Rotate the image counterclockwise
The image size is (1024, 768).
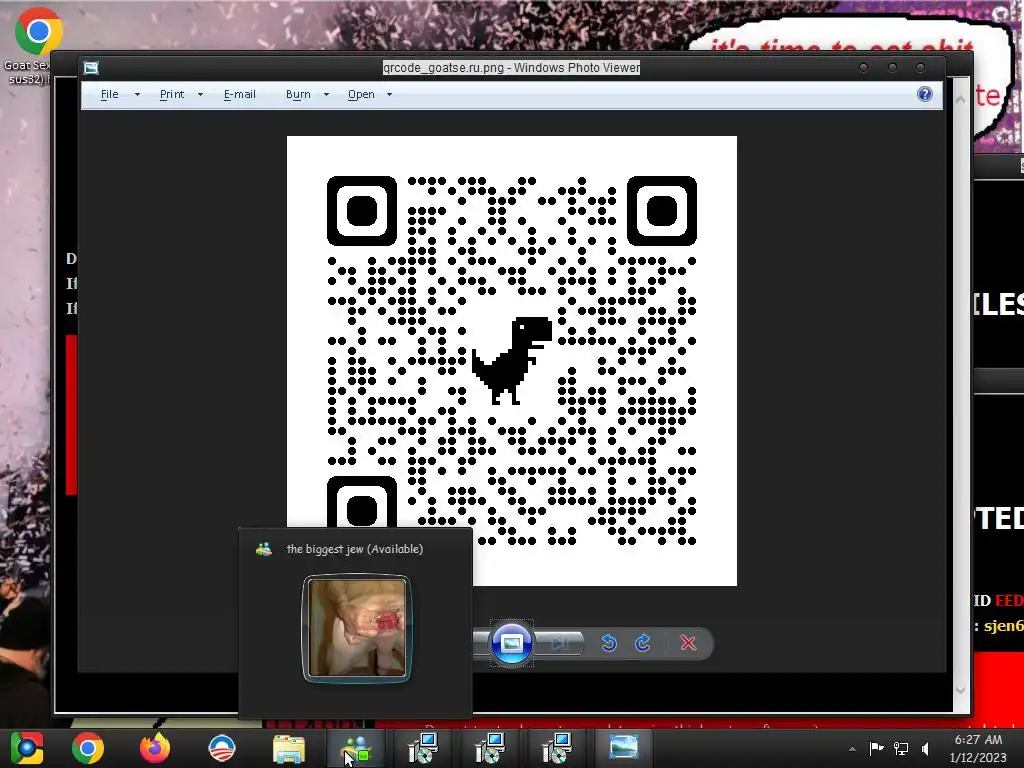click(609, 644)
